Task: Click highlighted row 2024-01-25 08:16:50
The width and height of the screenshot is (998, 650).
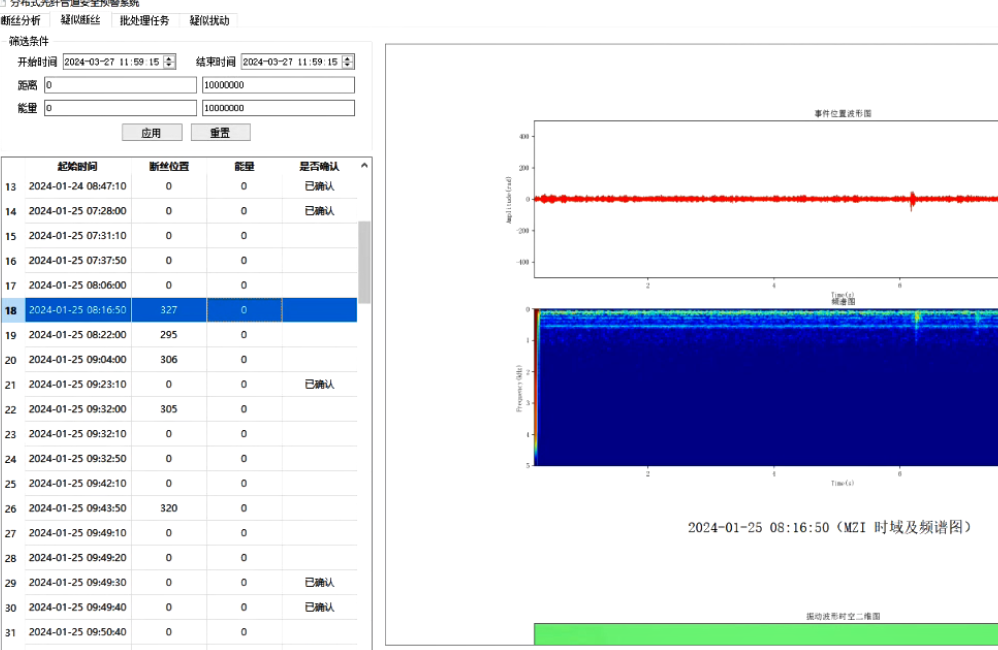Action: pos(179,310)
